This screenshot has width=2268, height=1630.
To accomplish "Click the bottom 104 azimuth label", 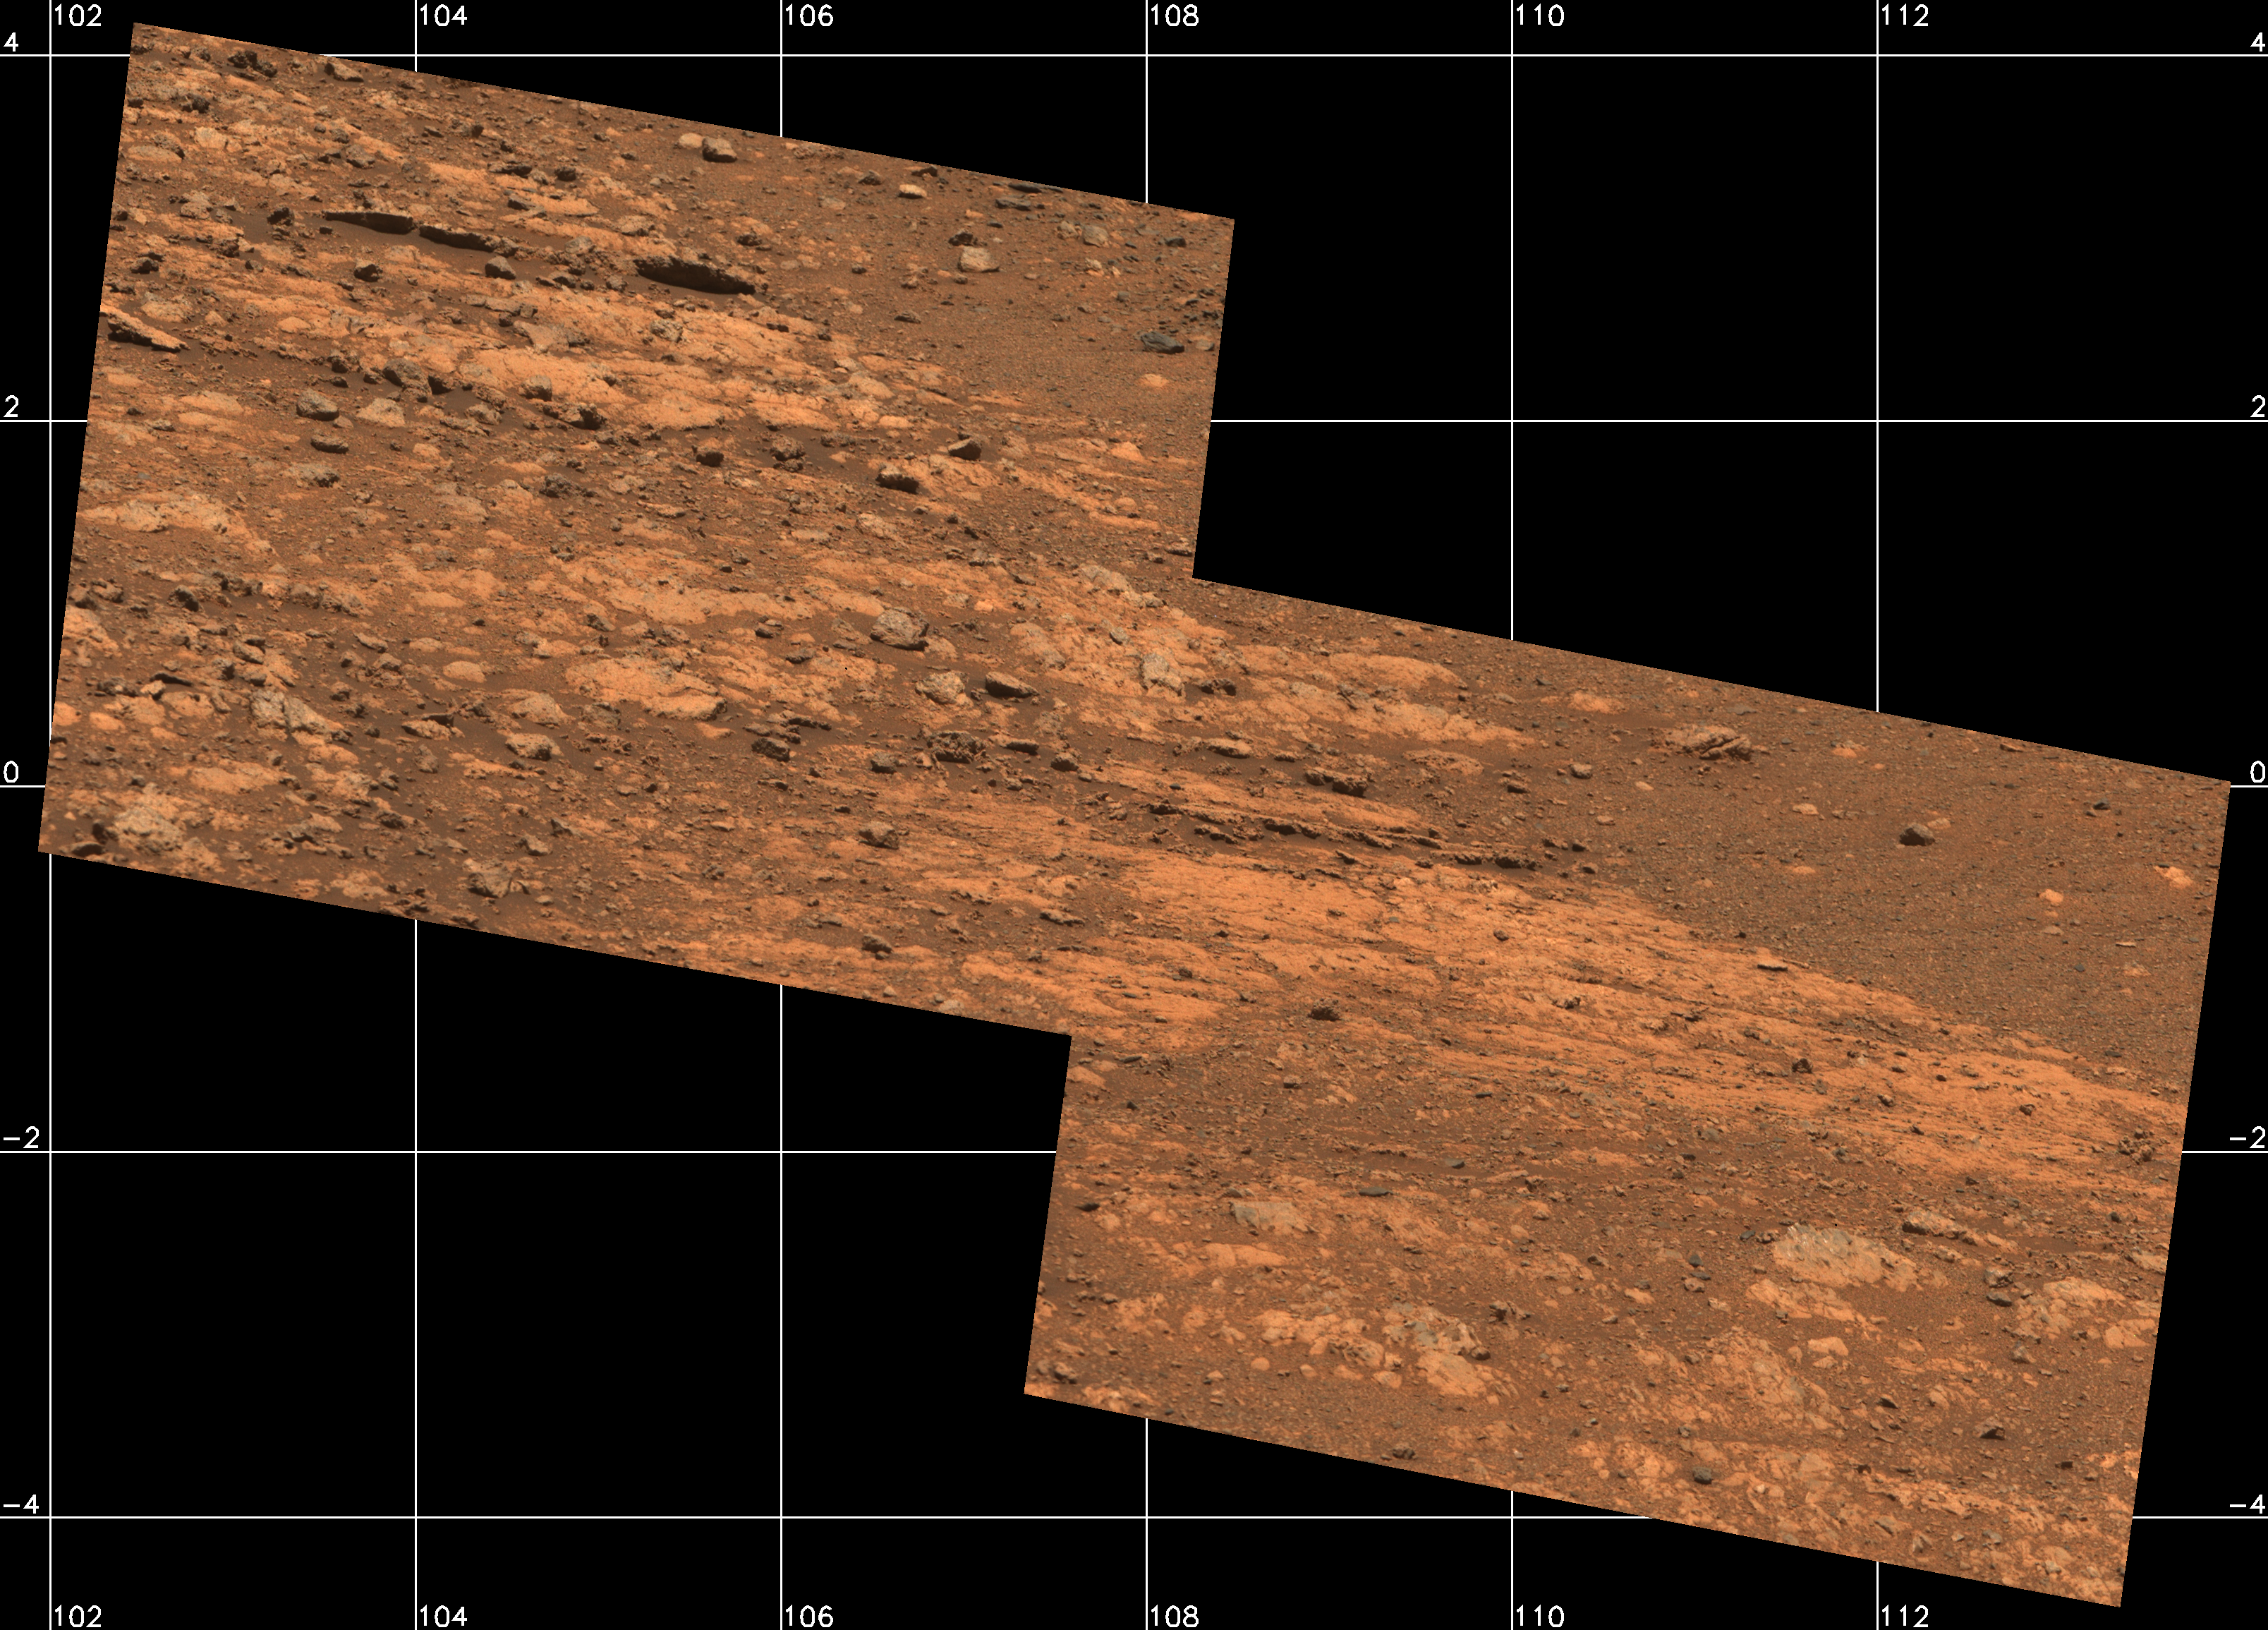I will (x=443, y=1615).
